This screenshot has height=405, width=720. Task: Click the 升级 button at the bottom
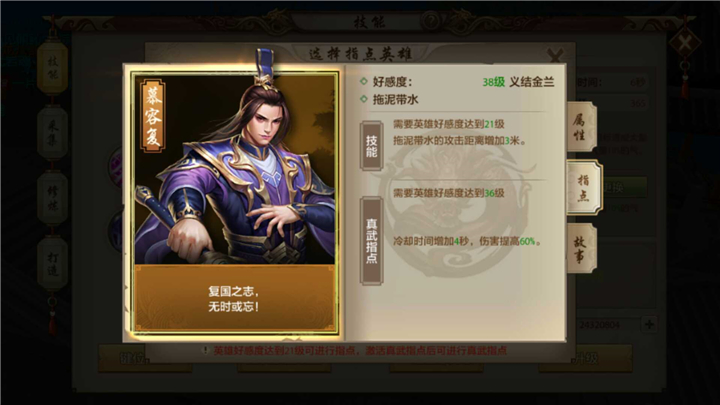(588, 358)
